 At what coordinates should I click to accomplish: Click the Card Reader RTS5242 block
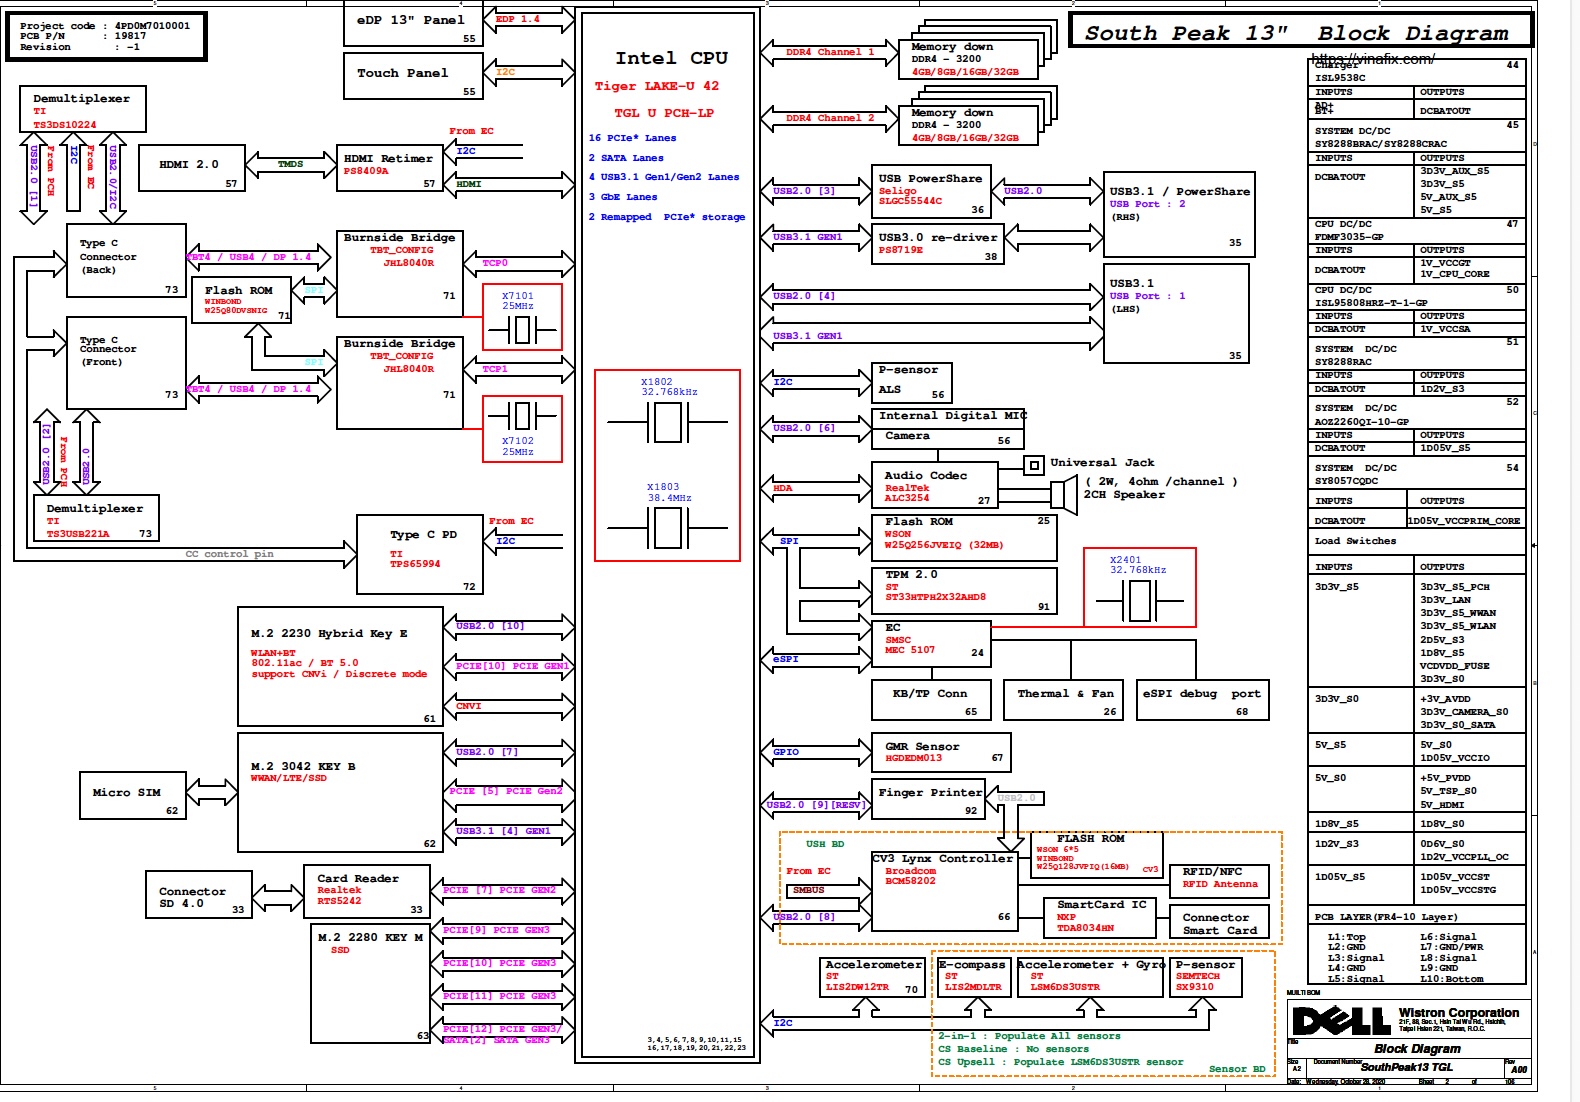click(366, 891)
